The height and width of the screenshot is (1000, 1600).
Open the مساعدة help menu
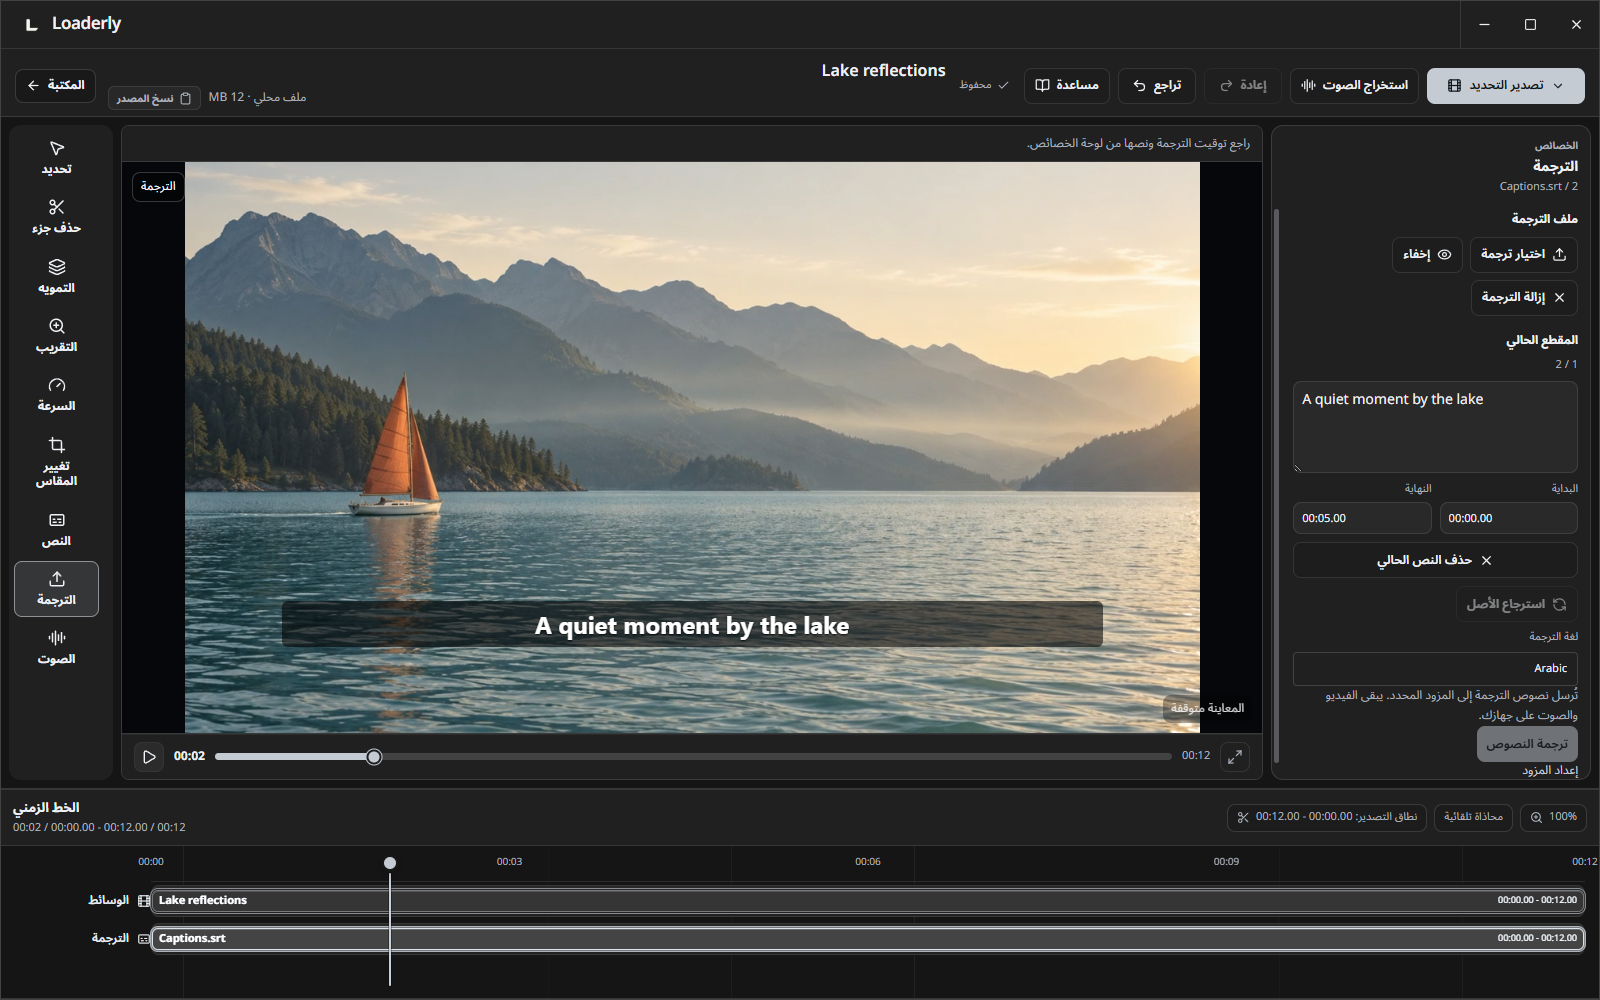tap(1067, 86)
